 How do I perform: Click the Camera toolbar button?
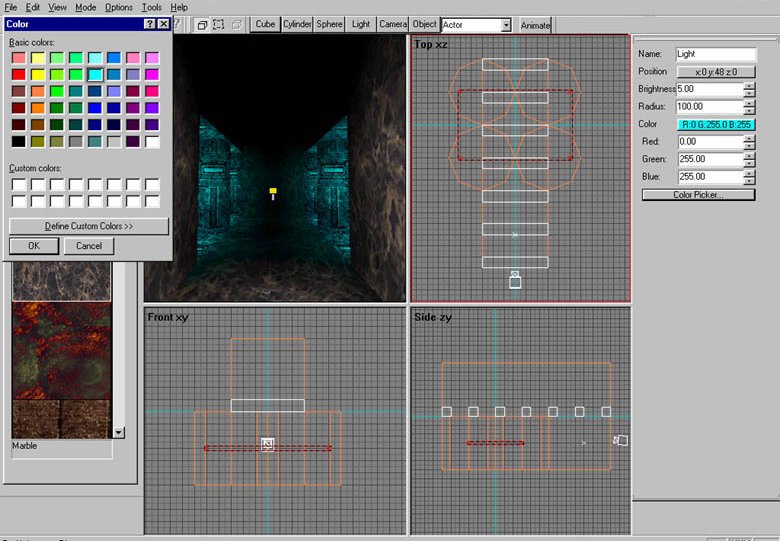click(393, 24)
